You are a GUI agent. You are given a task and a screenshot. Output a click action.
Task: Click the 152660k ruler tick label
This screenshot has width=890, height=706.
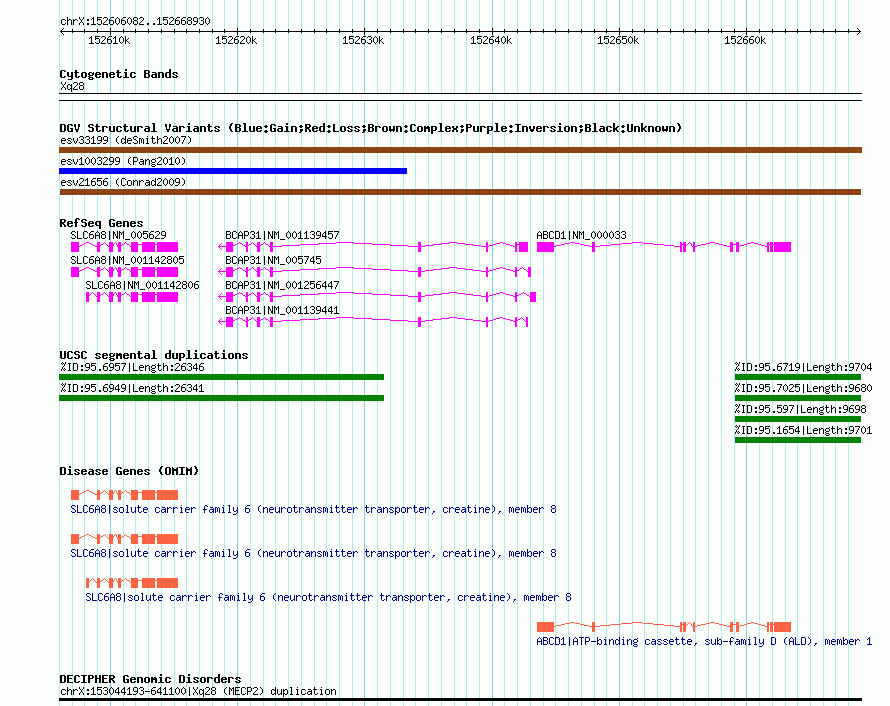(x=745, y=40)
